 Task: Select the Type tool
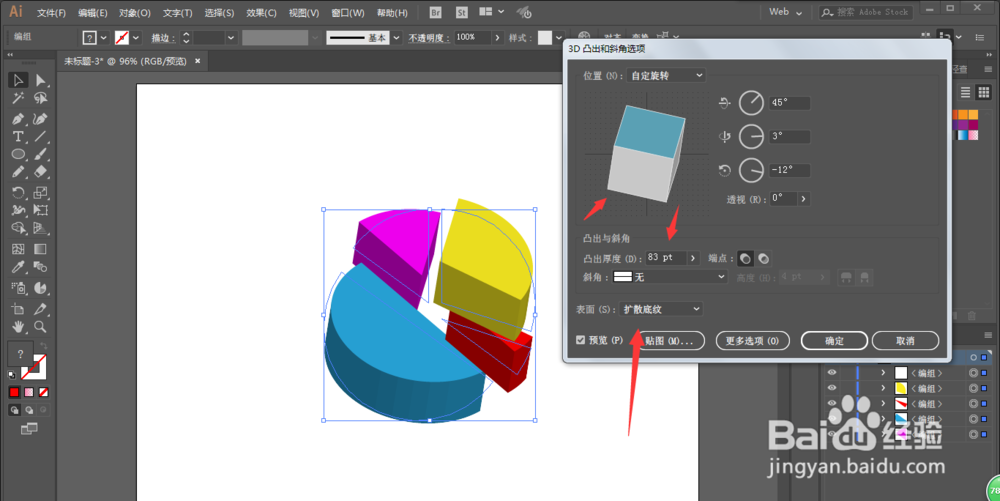click(x=18, y=136)
